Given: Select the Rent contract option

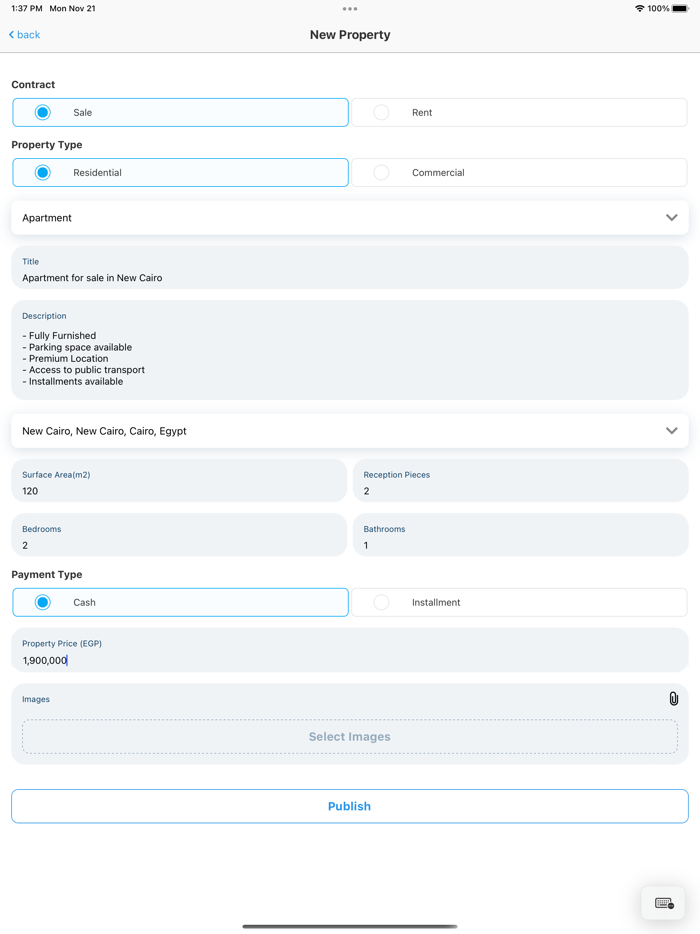Looking at the screenshot, I should pos(518,112).
